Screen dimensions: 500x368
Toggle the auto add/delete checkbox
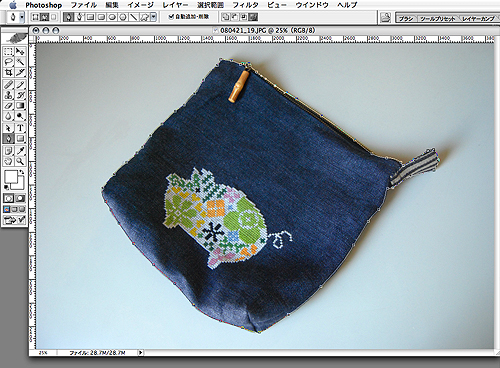171,16
